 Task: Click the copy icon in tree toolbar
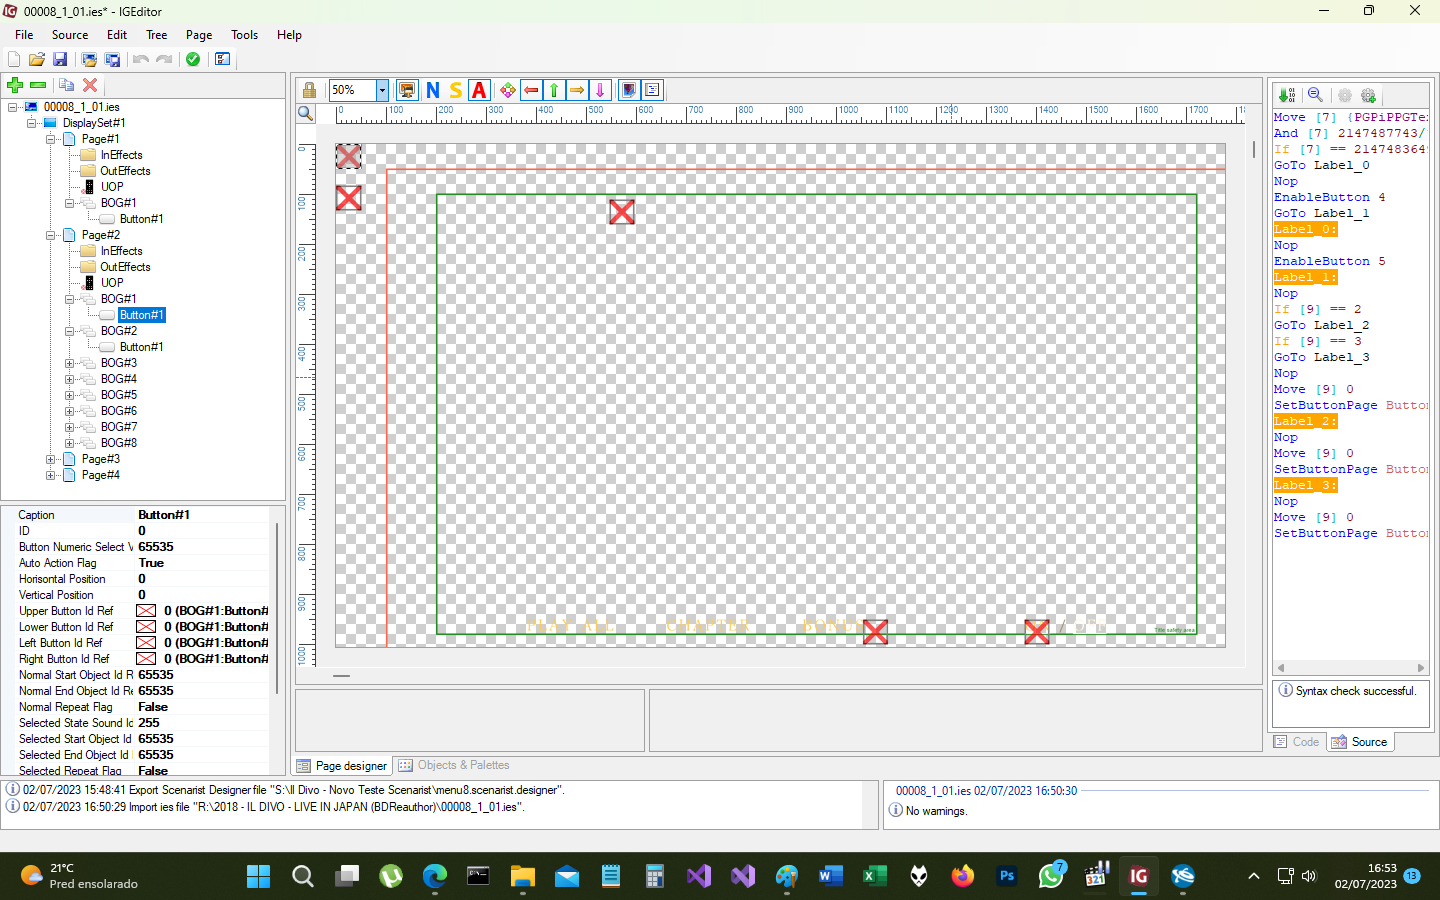point(66,86)
